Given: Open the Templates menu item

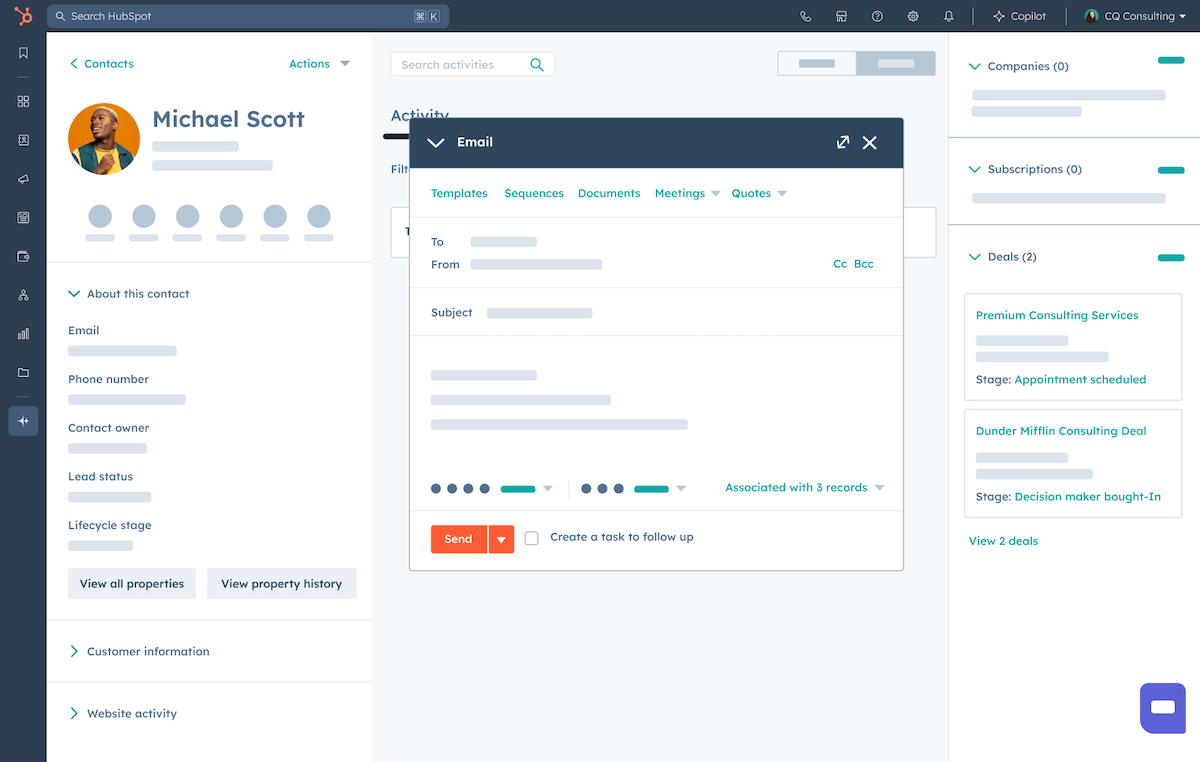Looking at the screenshot, I should point(459,193).
